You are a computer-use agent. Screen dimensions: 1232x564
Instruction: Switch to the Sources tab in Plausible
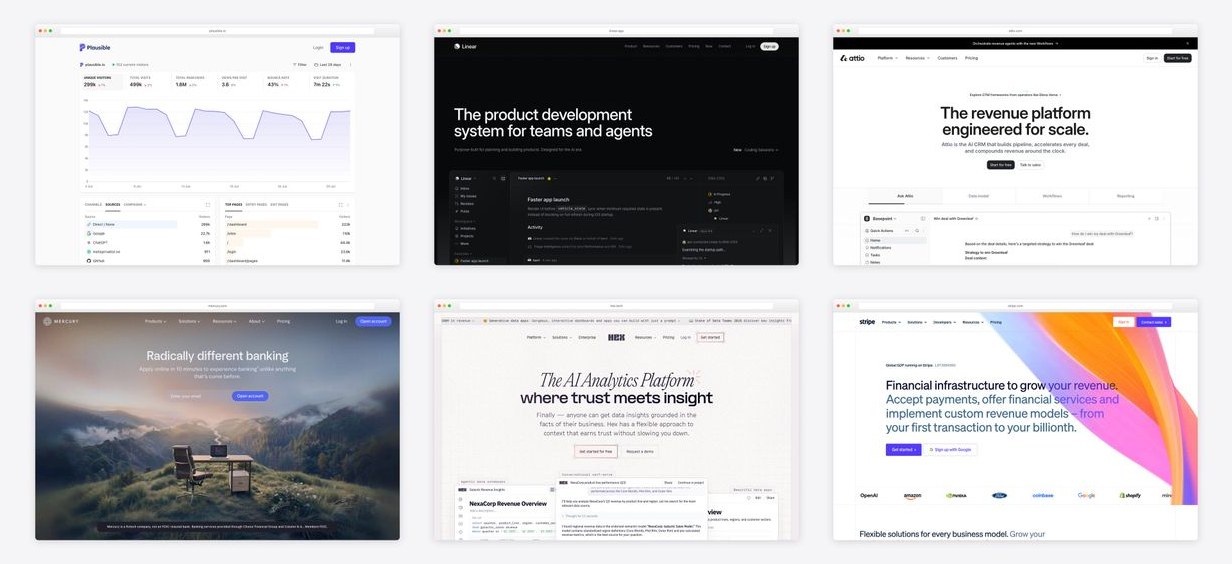click(x=113, y=205)
